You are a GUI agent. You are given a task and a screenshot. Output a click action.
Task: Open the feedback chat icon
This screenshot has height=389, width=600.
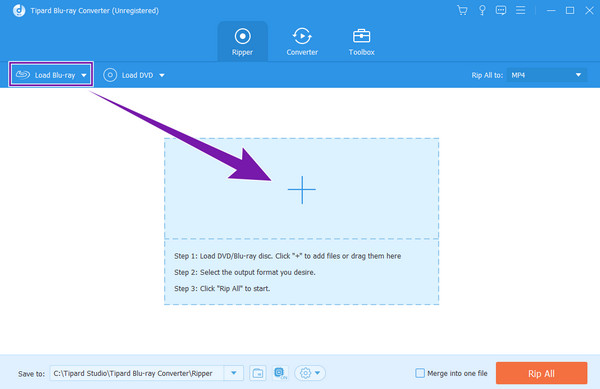501,10
